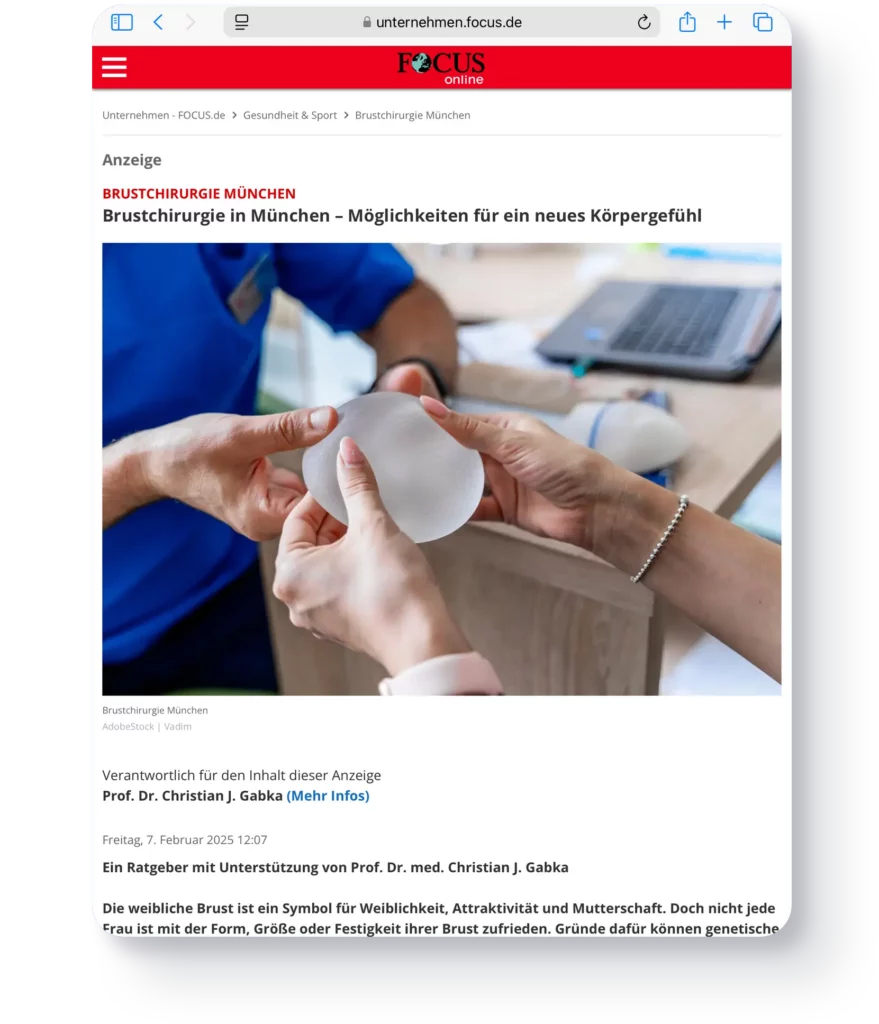Click the AdobeStock | Vadim image credit
Viewport: 879px width, 1024px height.
click(147, 726)
